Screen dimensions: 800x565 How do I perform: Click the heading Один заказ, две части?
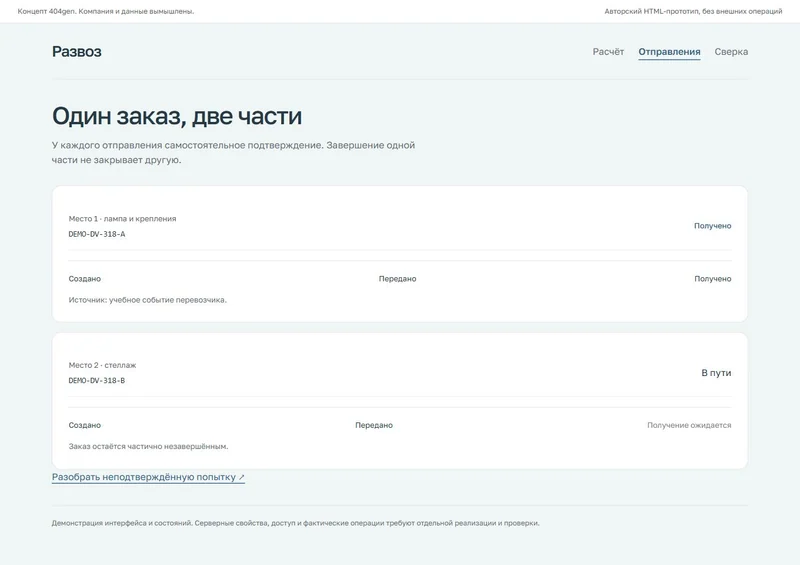click(x=177, y=116)
